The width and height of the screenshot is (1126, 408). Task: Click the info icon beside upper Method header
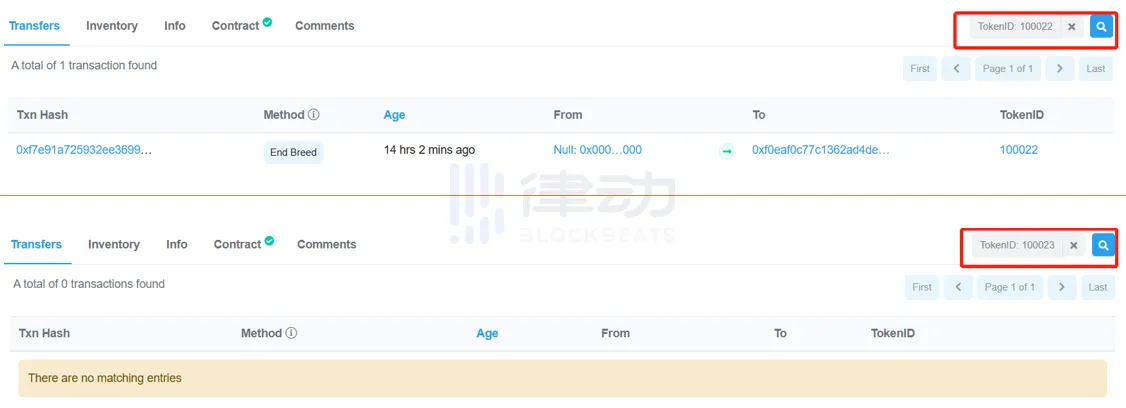pyautogui.click(x=313, y=115)
